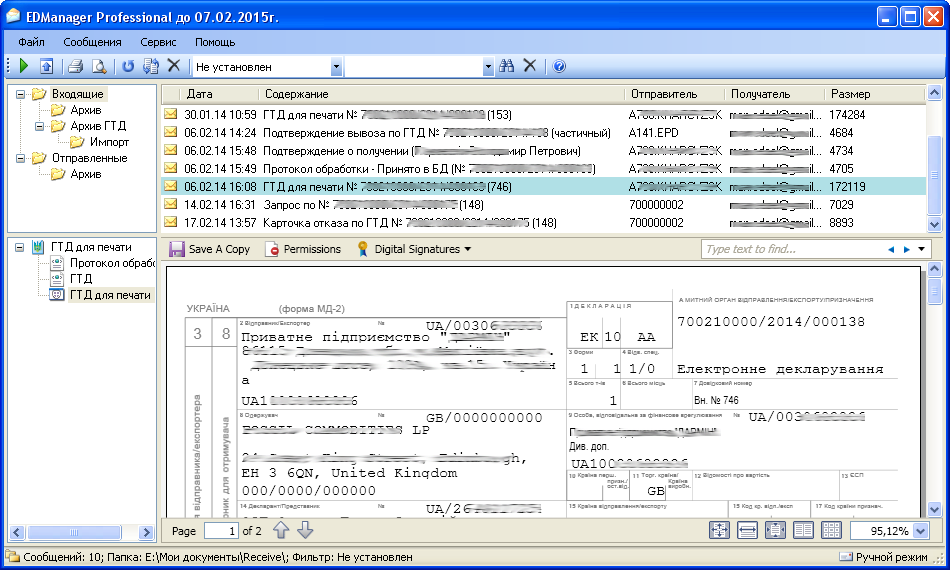The image size is (950, 570).
Task: Click the fit page view icon
Action: pos(719,531)
